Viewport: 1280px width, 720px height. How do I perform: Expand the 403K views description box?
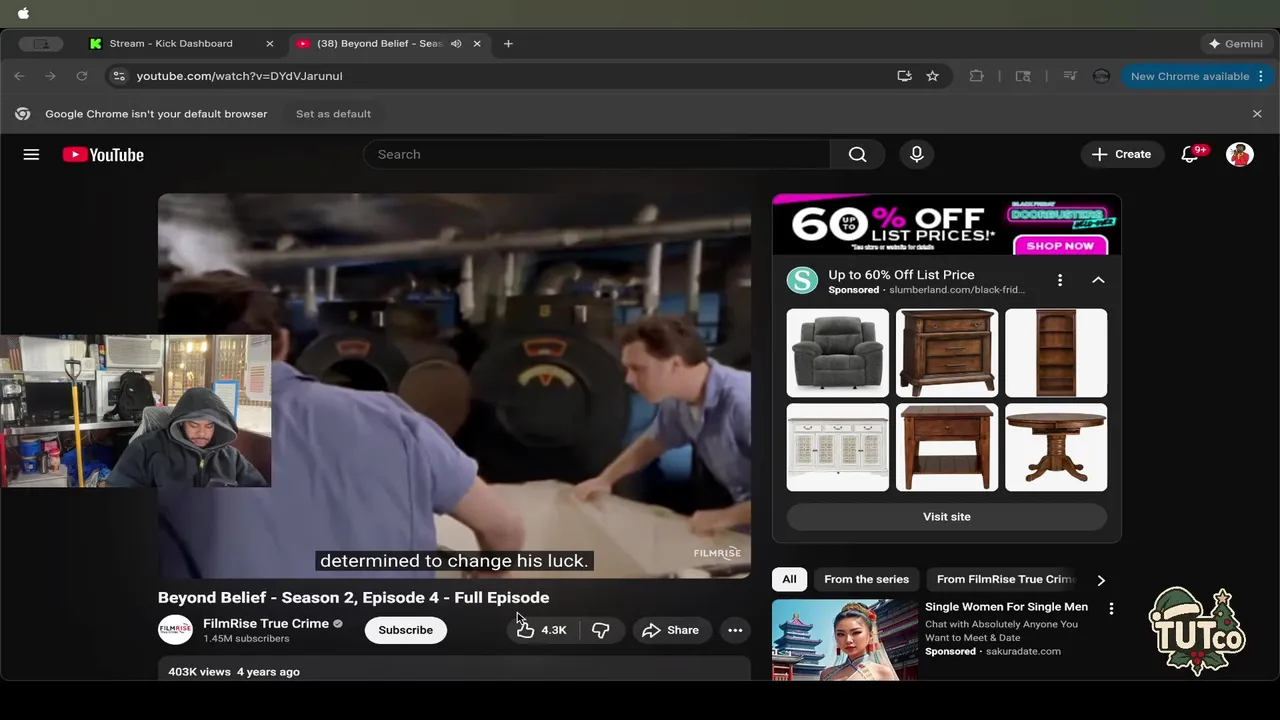pyautogui.click(x=454, y=670)
